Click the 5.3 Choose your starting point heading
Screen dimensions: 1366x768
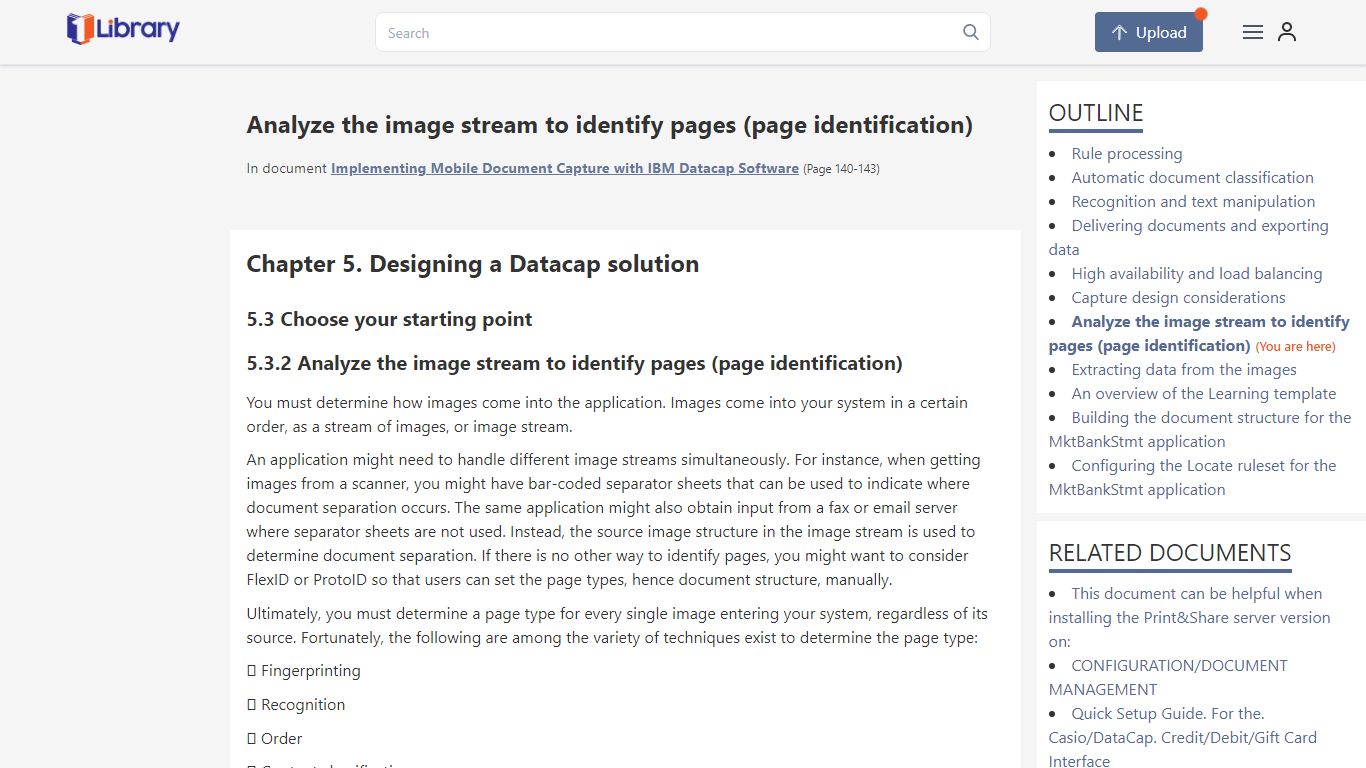[389, 319]
